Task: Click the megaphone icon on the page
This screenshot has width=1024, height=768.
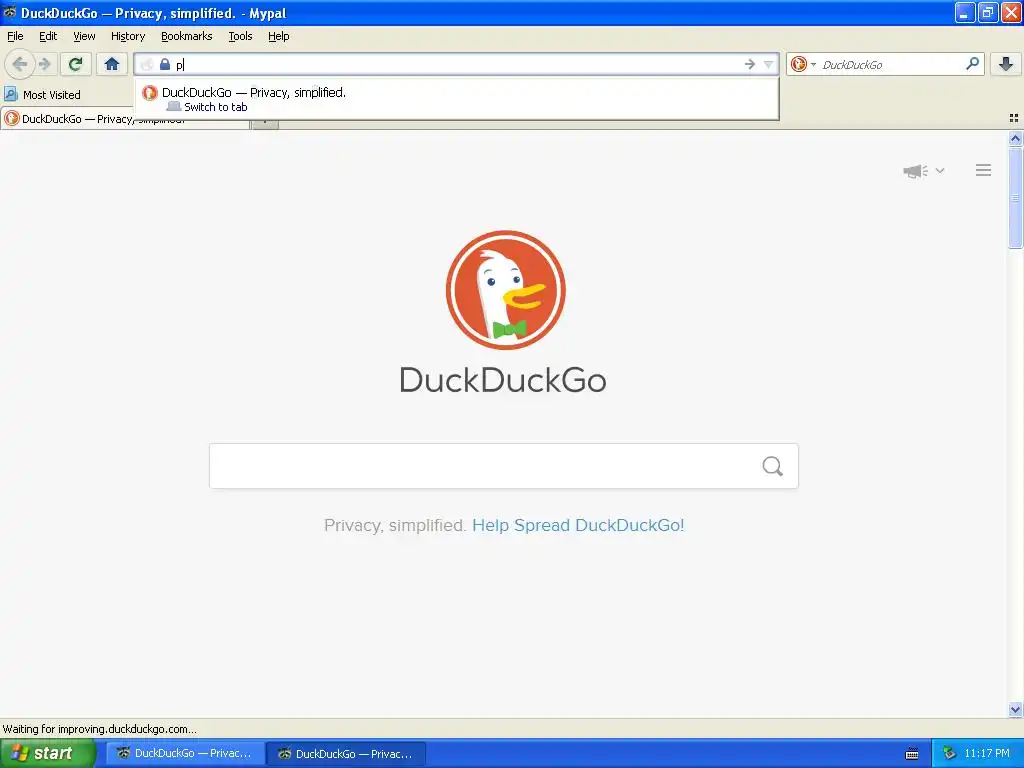Action: tap(916, 171)
